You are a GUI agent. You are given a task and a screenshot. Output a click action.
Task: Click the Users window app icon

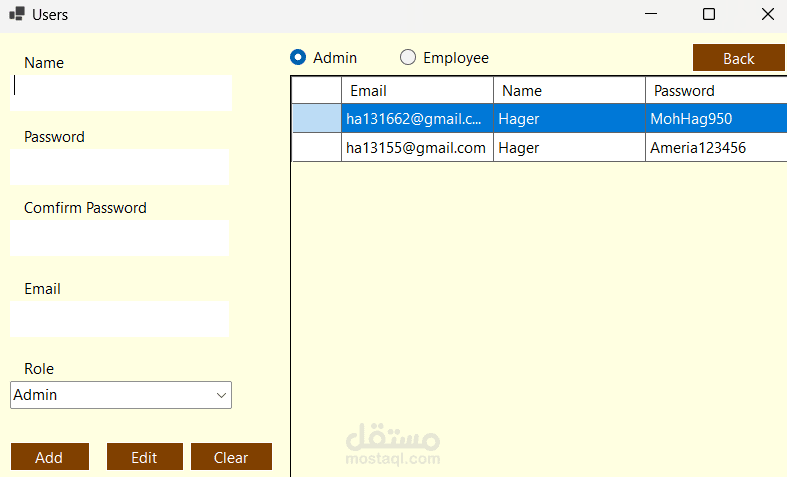(17, 14)
